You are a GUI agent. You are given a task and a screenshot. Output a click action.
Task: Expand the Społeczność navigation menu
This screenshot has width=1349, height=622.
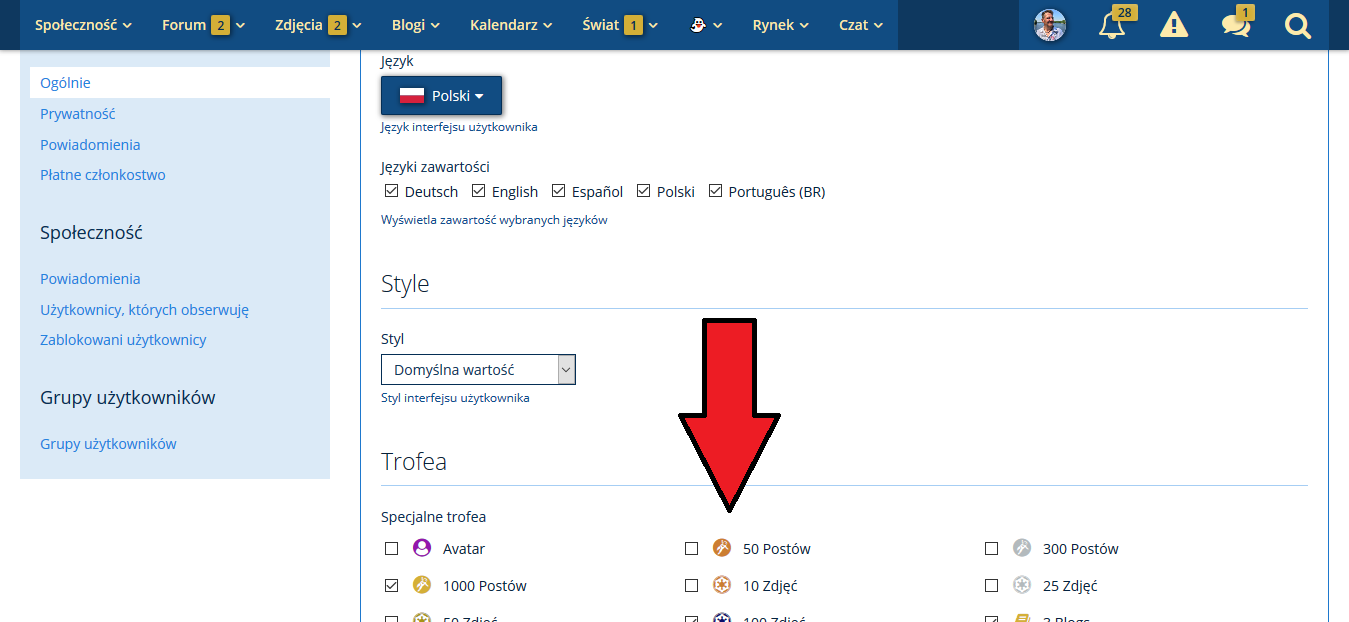click(83, 25)
